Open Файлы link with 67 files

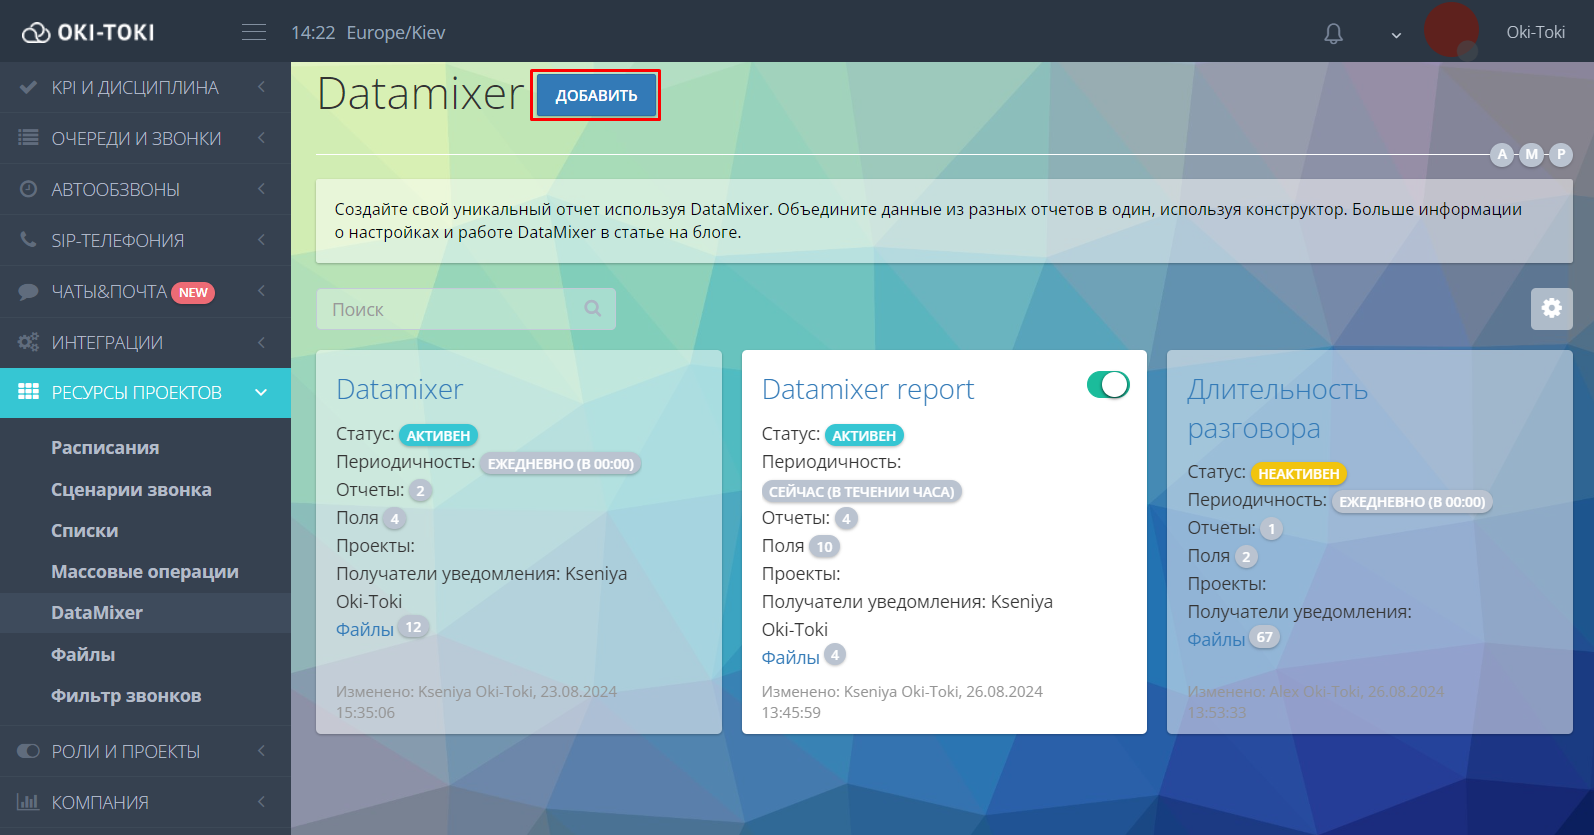point(1216,639)
